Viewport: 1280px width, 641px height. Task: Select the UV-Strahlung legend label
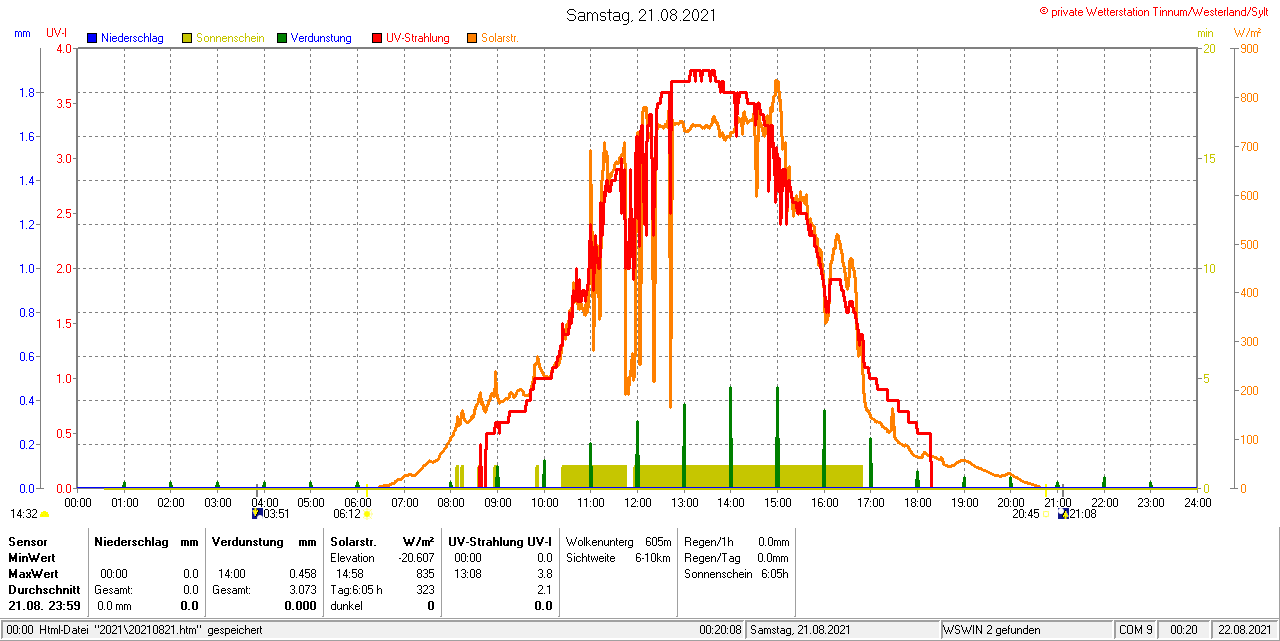pos(418,38)
